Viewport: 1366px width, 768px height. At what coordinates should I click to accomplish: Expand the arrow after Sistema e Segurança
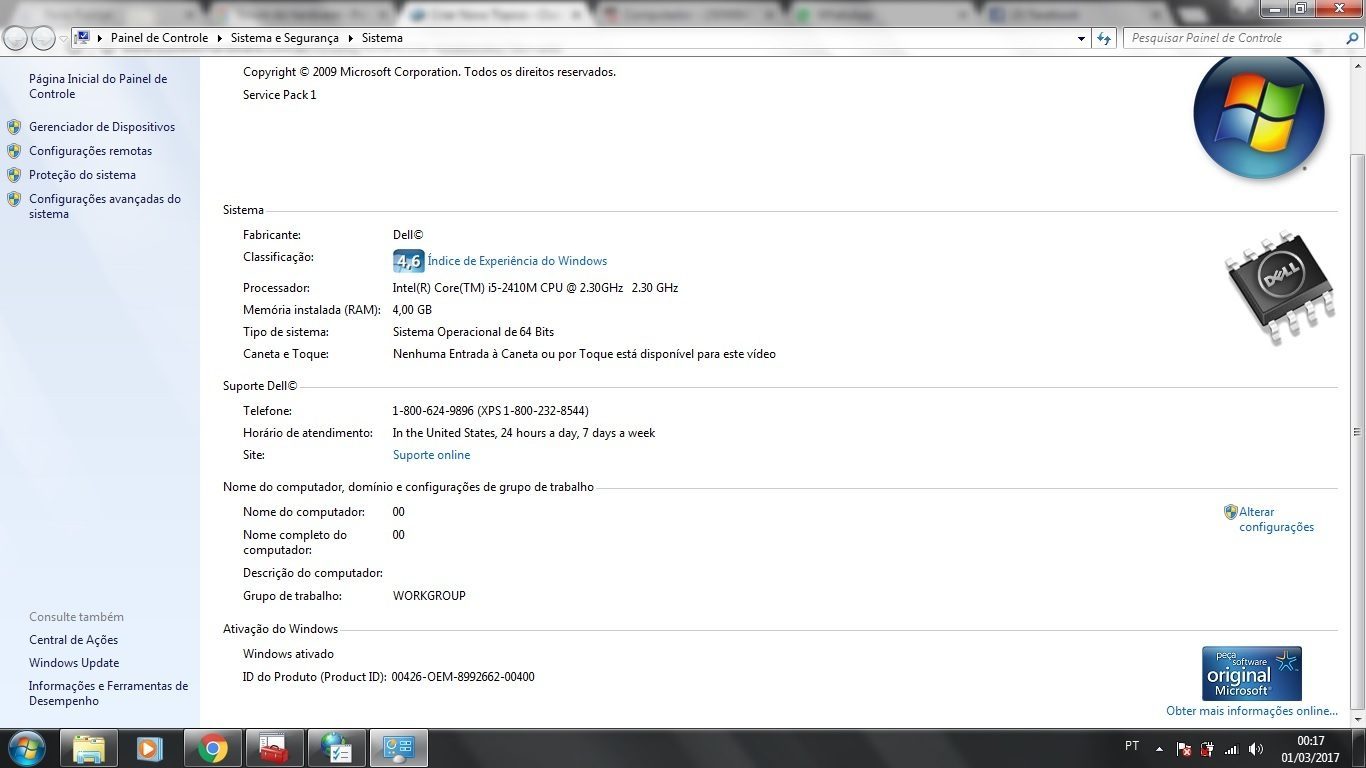coord(350,38)
